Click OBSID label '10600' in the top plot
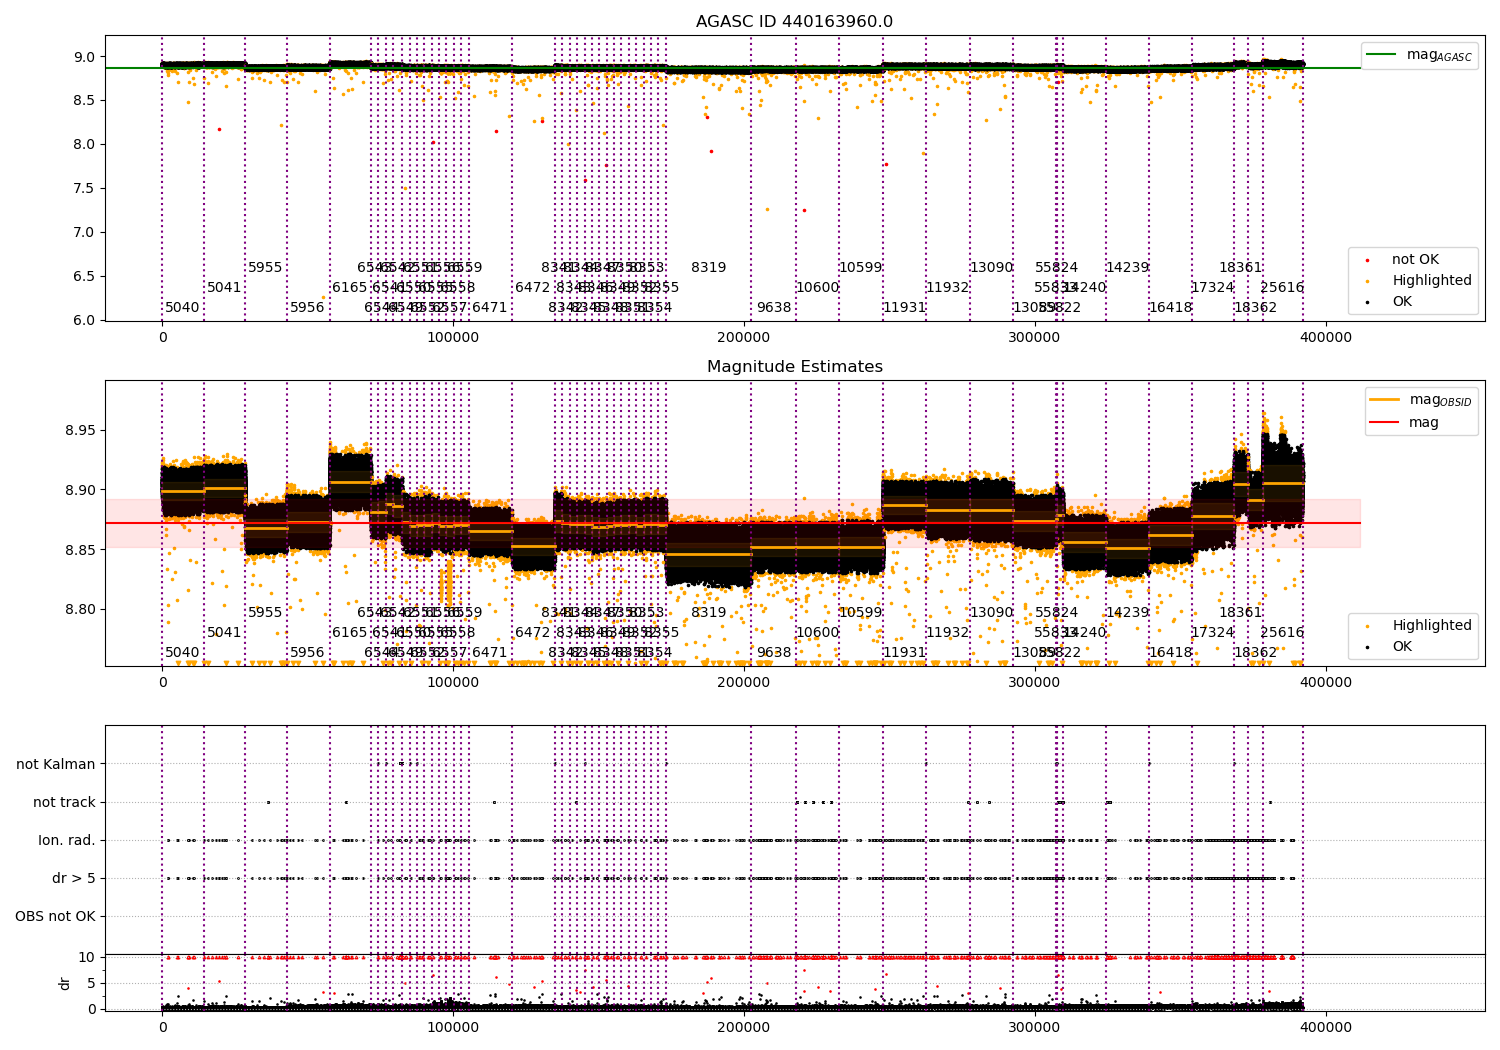Viewport: 1500px width, 1050px height. 817,288
